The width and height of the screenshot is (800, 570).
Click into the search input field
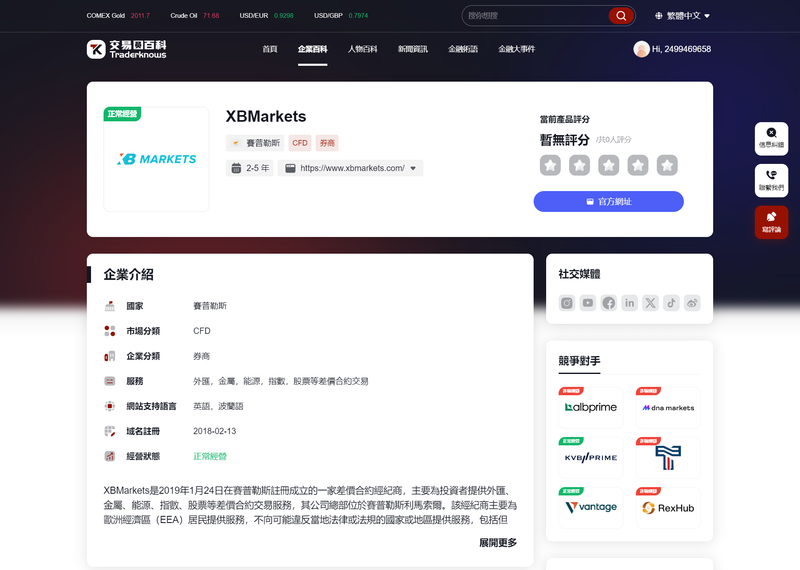coord(536,16)
